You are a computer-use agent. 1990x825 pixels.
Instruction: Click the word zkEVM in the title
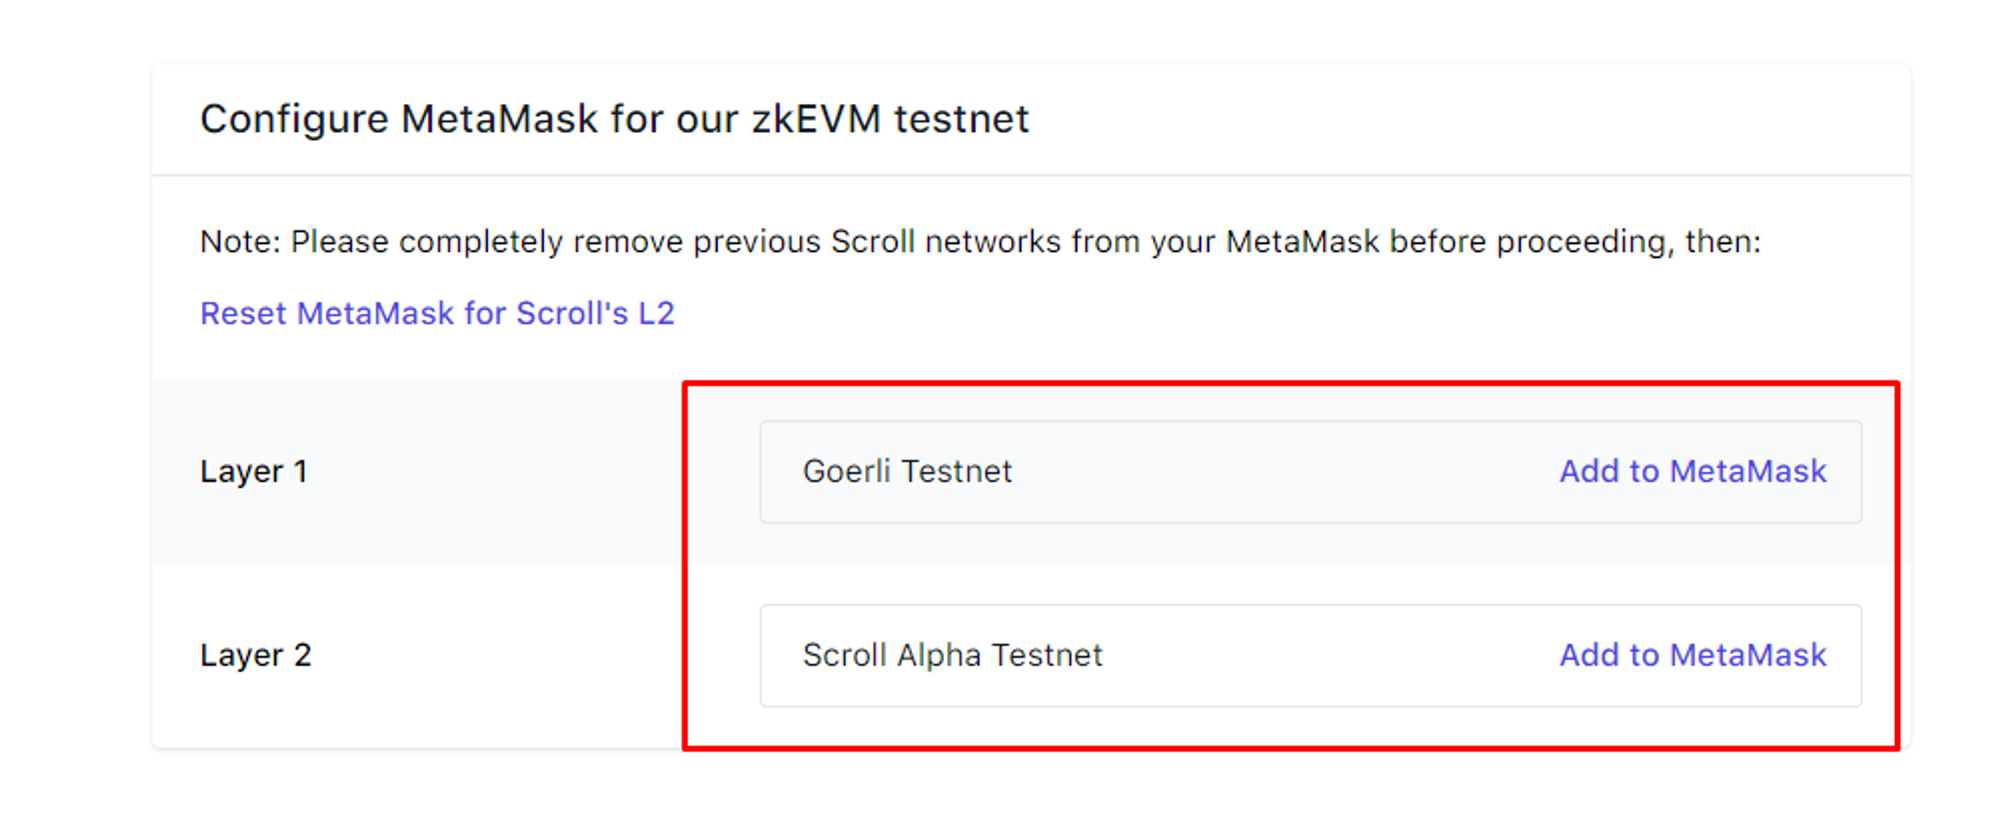click(816, 119)
